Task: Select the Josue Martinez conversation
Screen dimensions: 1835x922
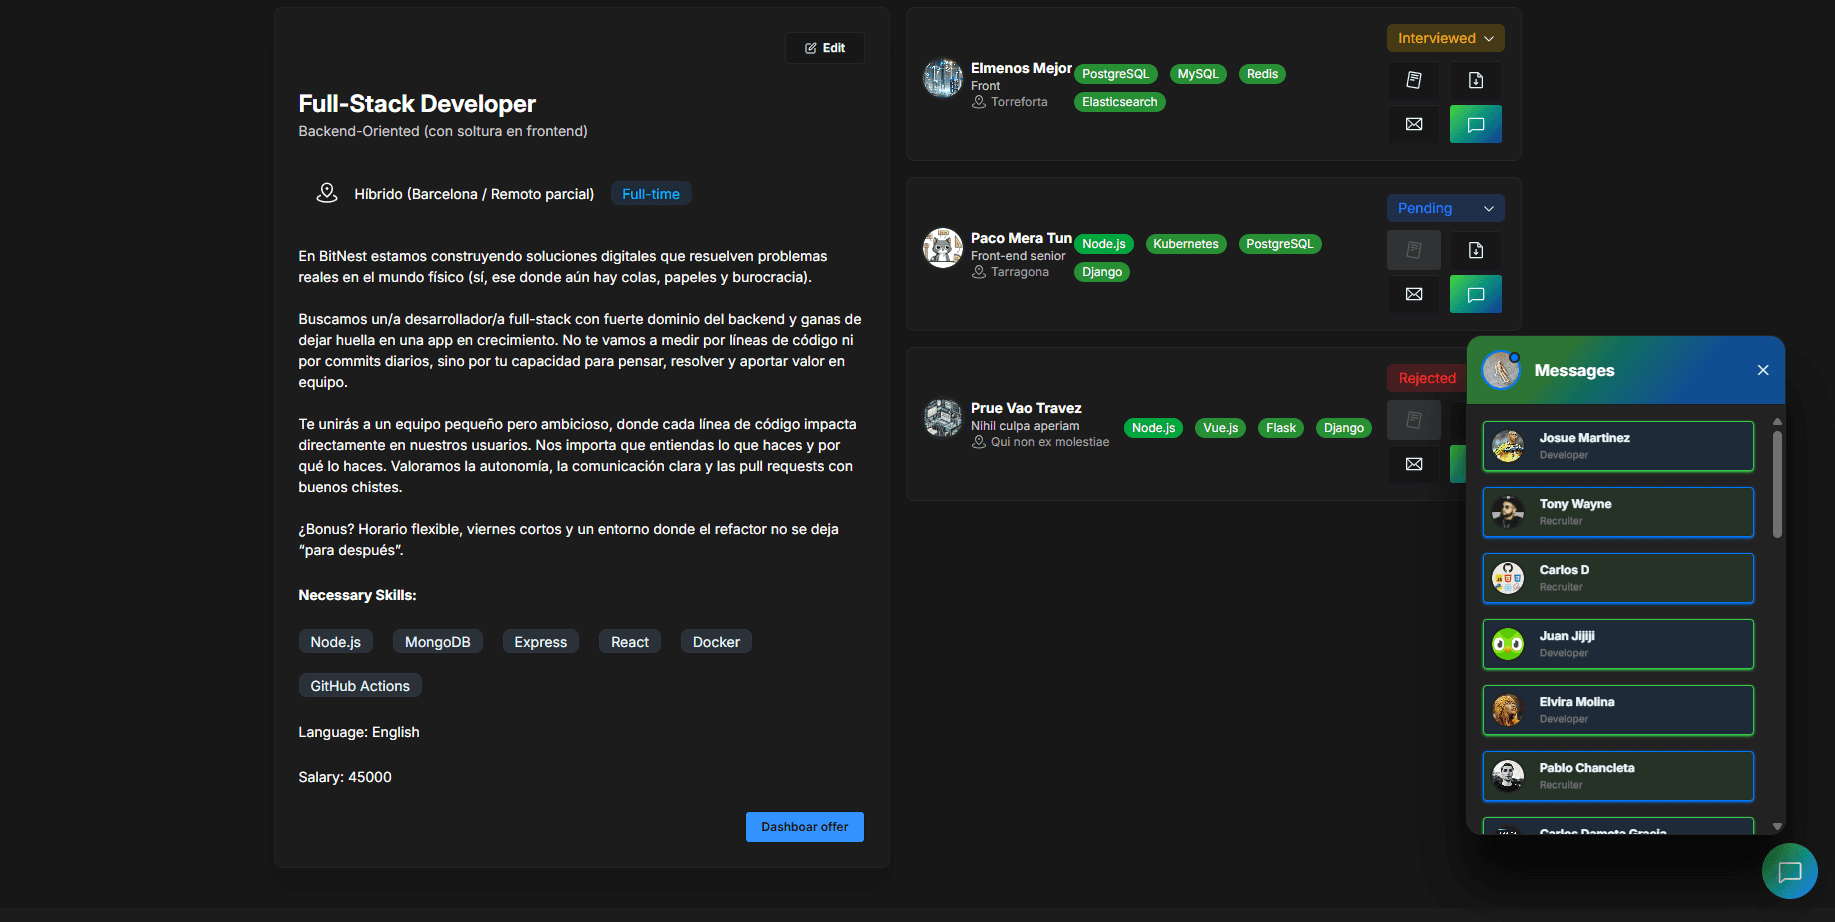Action: [x=1617, y=446]
